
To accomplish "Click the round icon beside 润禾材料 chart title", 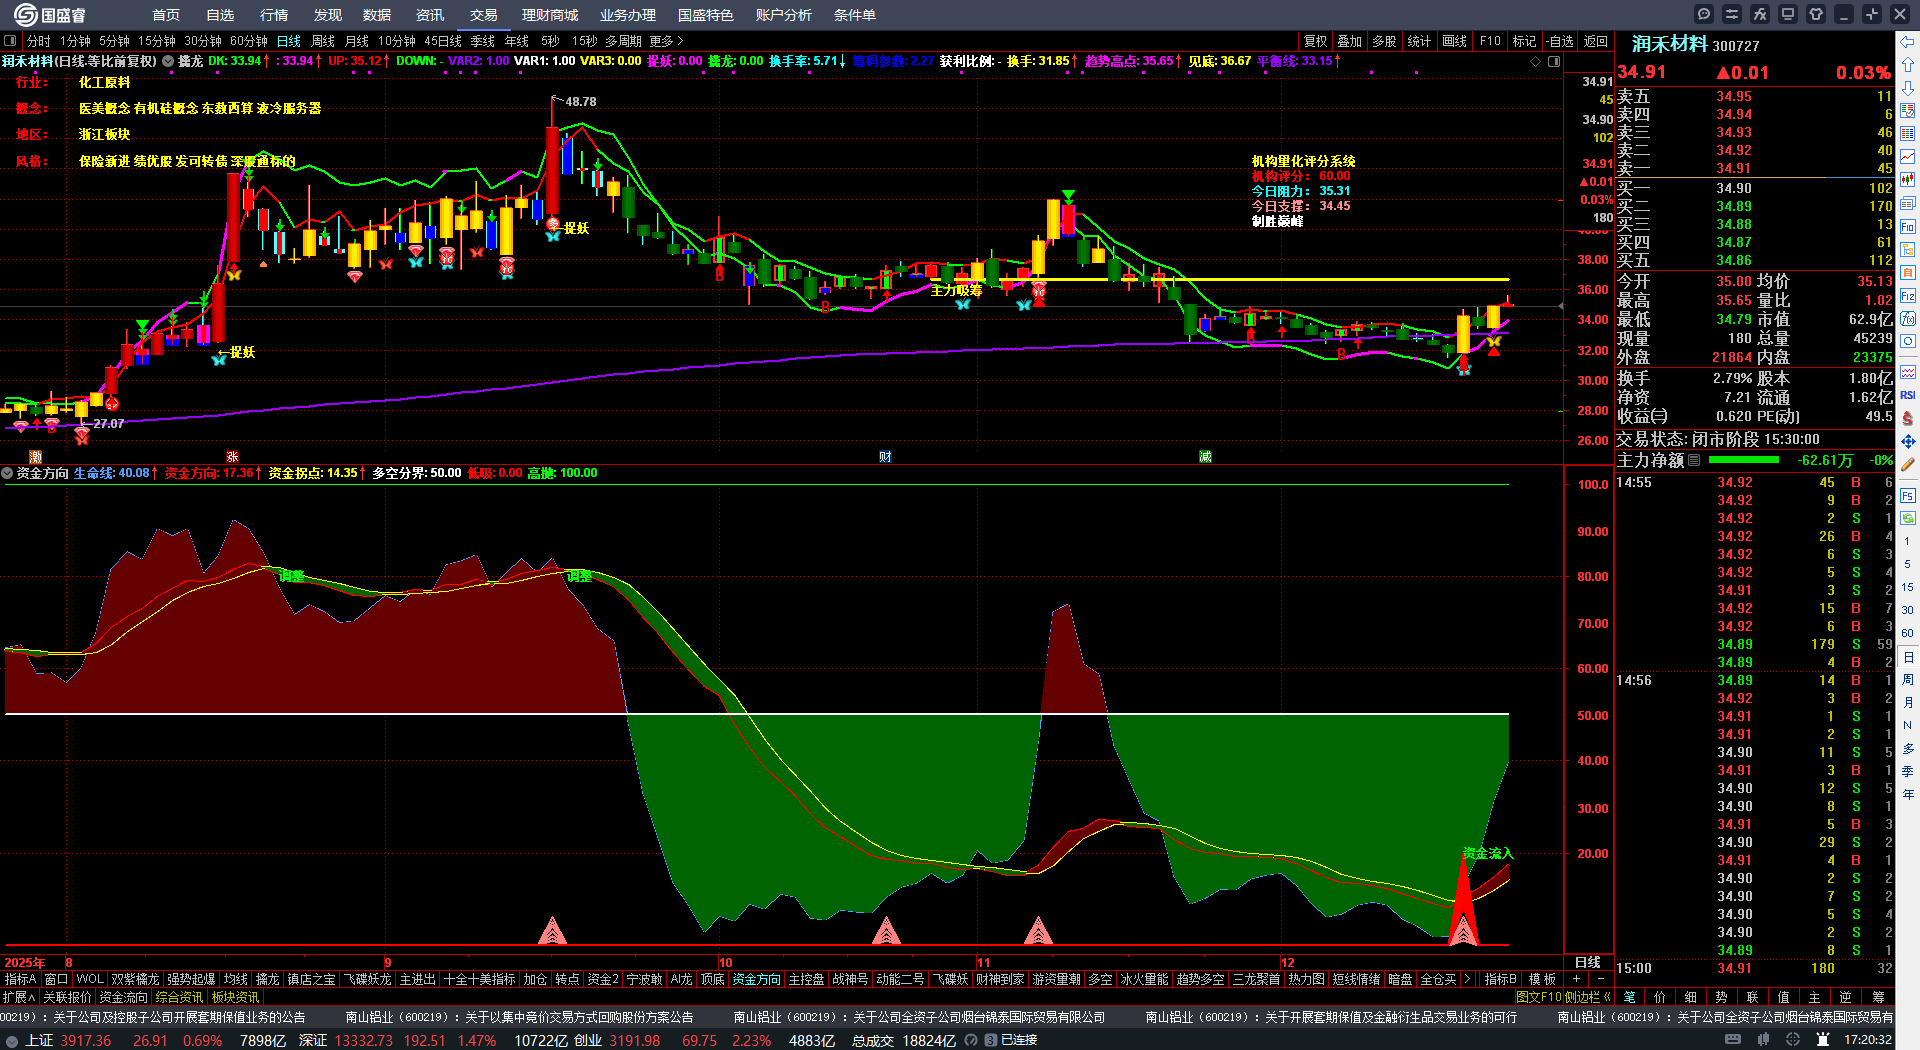I will (168, 61).
